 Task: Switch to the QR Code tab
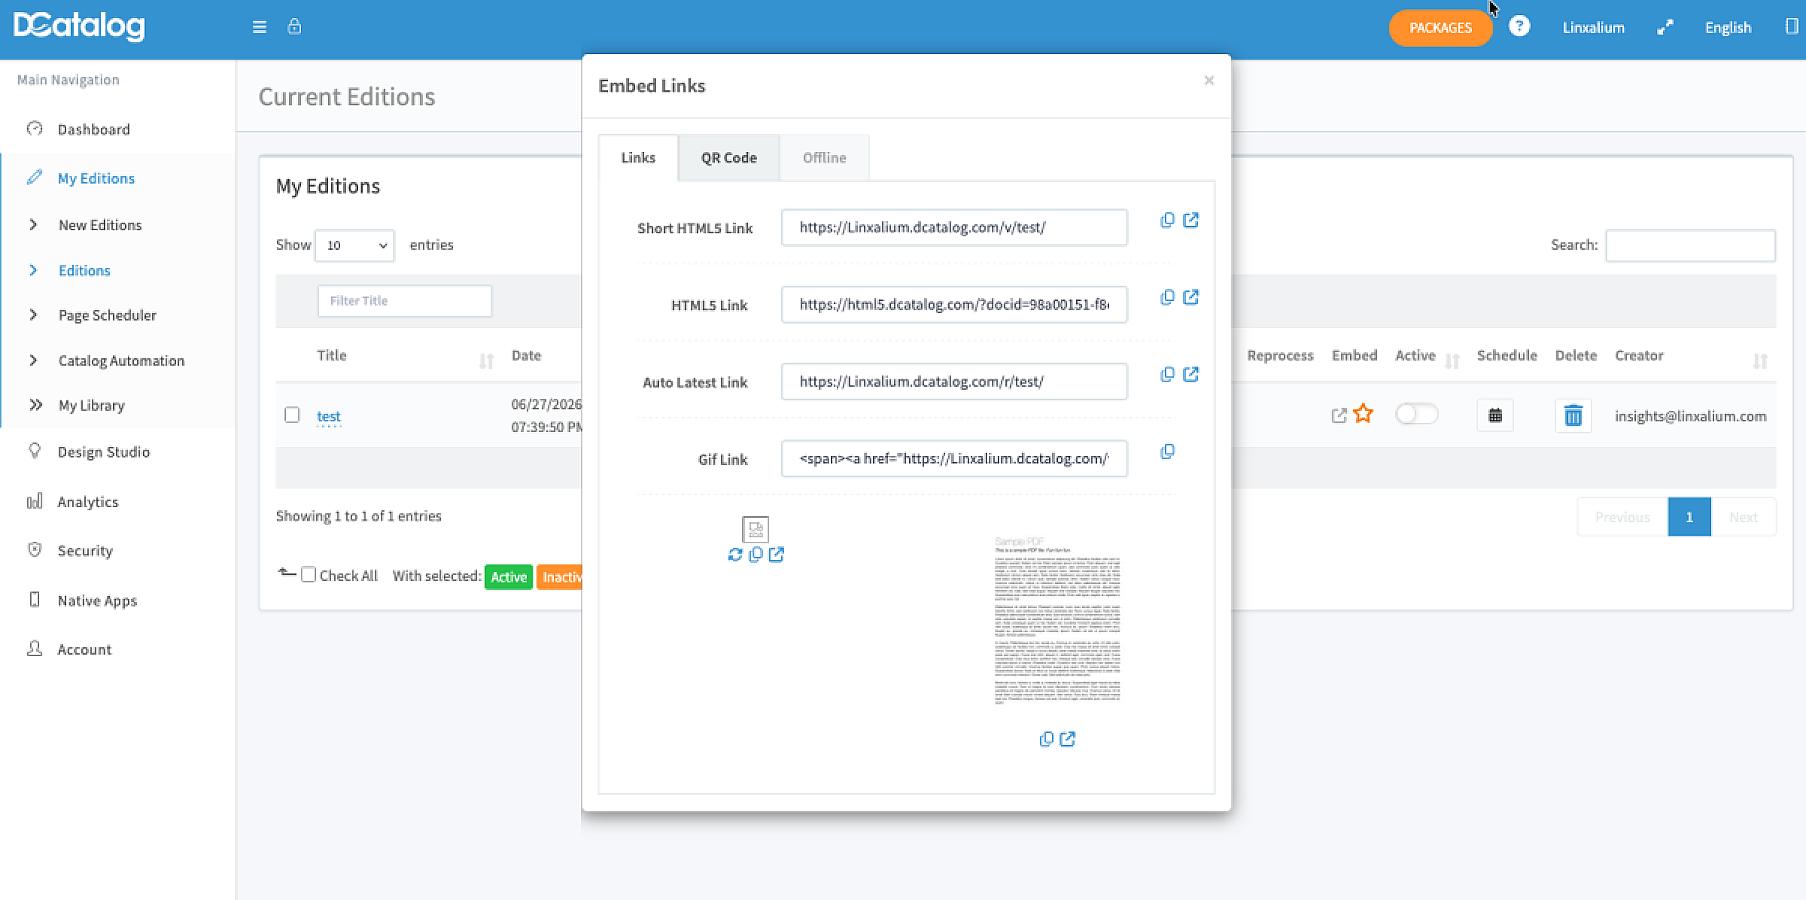pos(729,158)
